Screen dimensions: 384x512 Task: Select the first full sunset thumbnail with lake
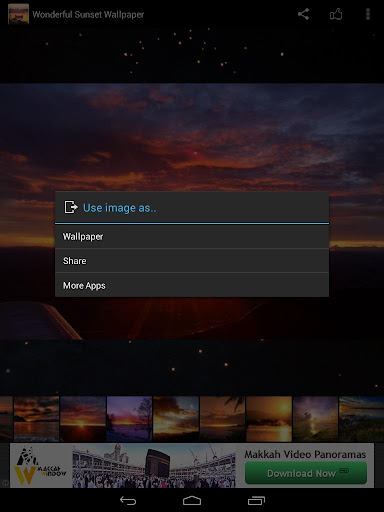pyautogui.click(x=36, y=419)
